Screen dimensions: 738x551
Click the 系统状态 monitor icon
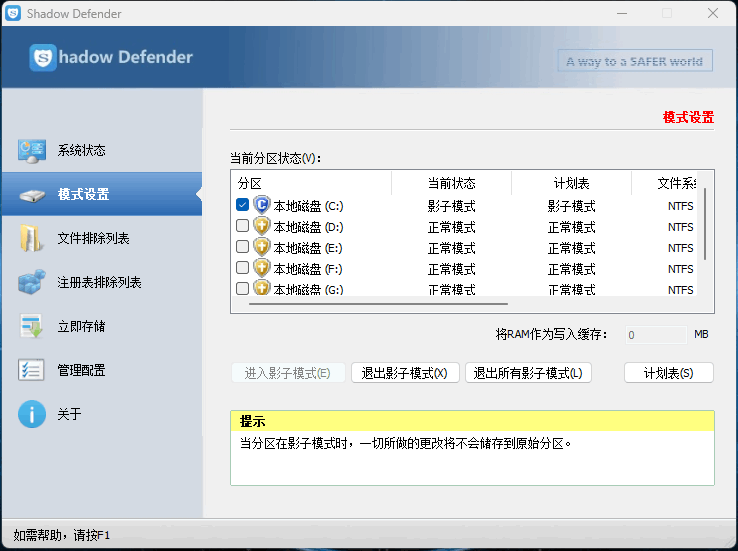click(x=32, y=151)
